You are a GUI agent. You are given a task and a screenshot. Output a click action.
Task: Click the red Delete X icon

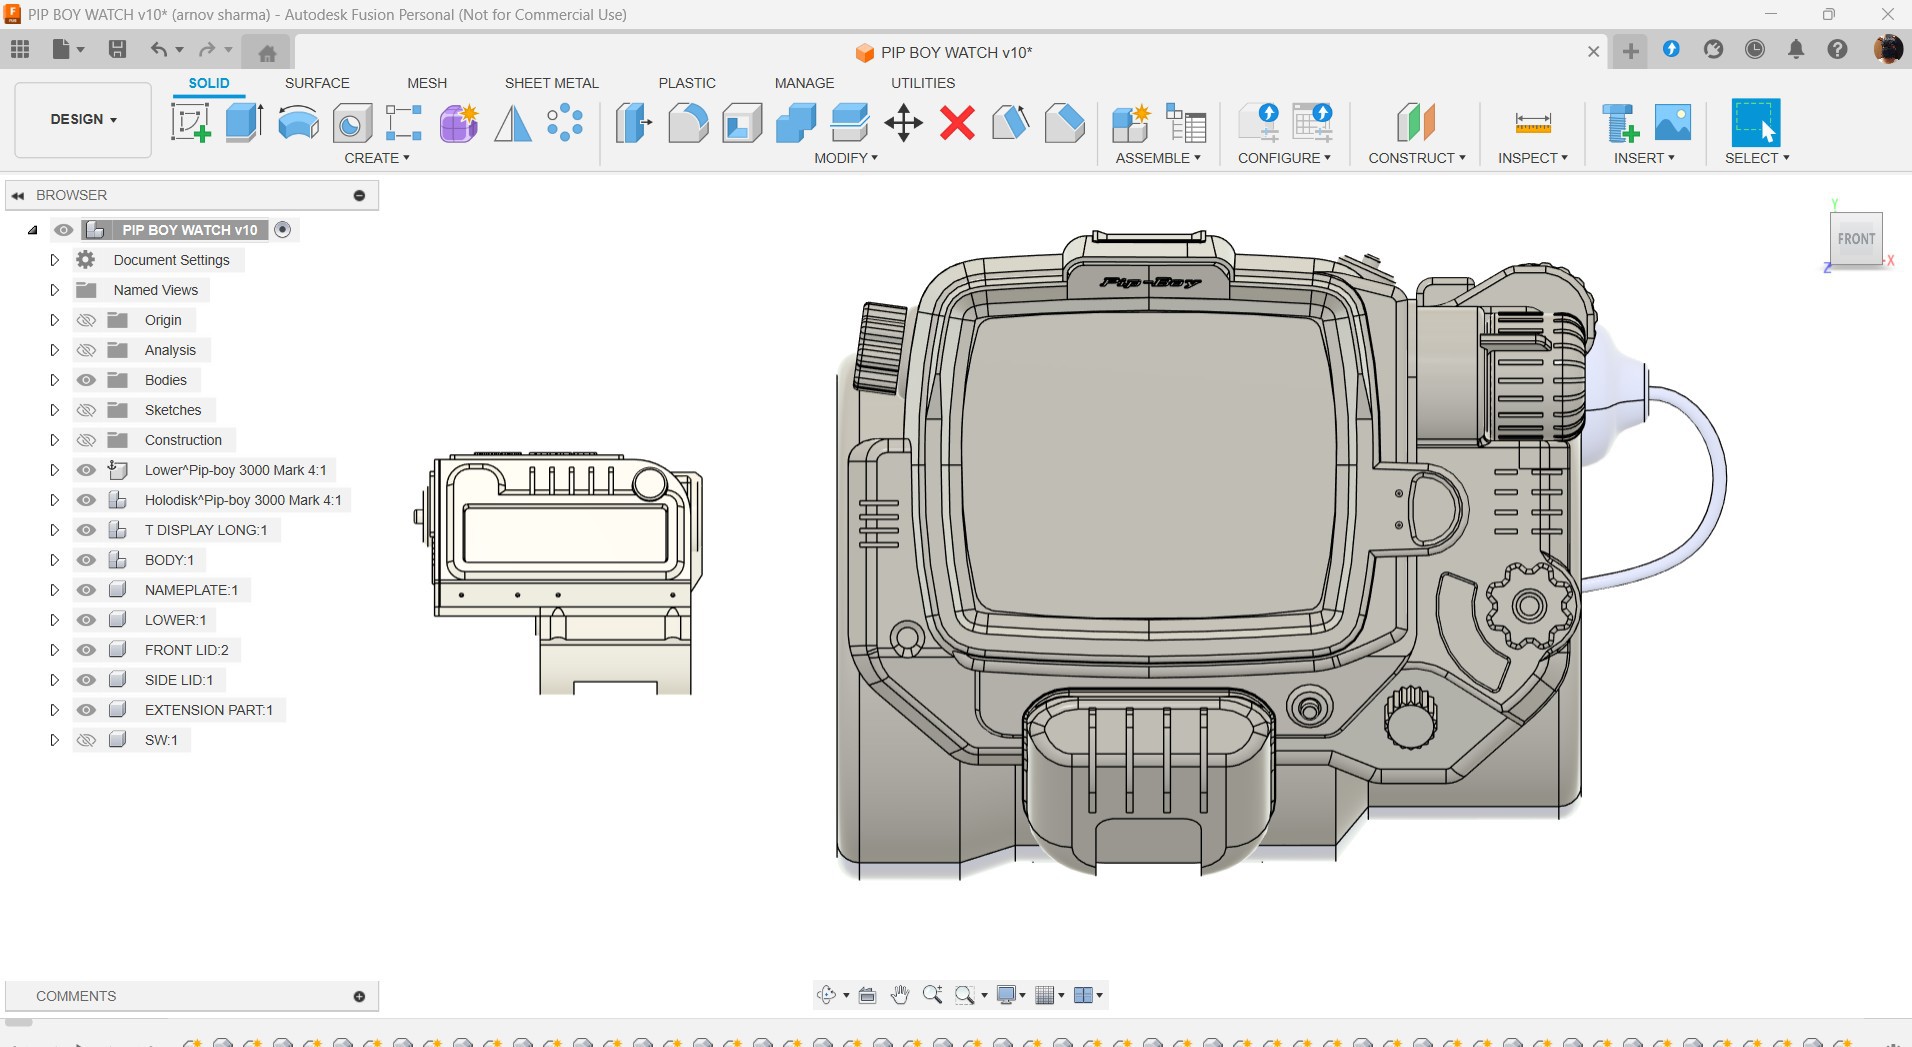click(957, 123)
